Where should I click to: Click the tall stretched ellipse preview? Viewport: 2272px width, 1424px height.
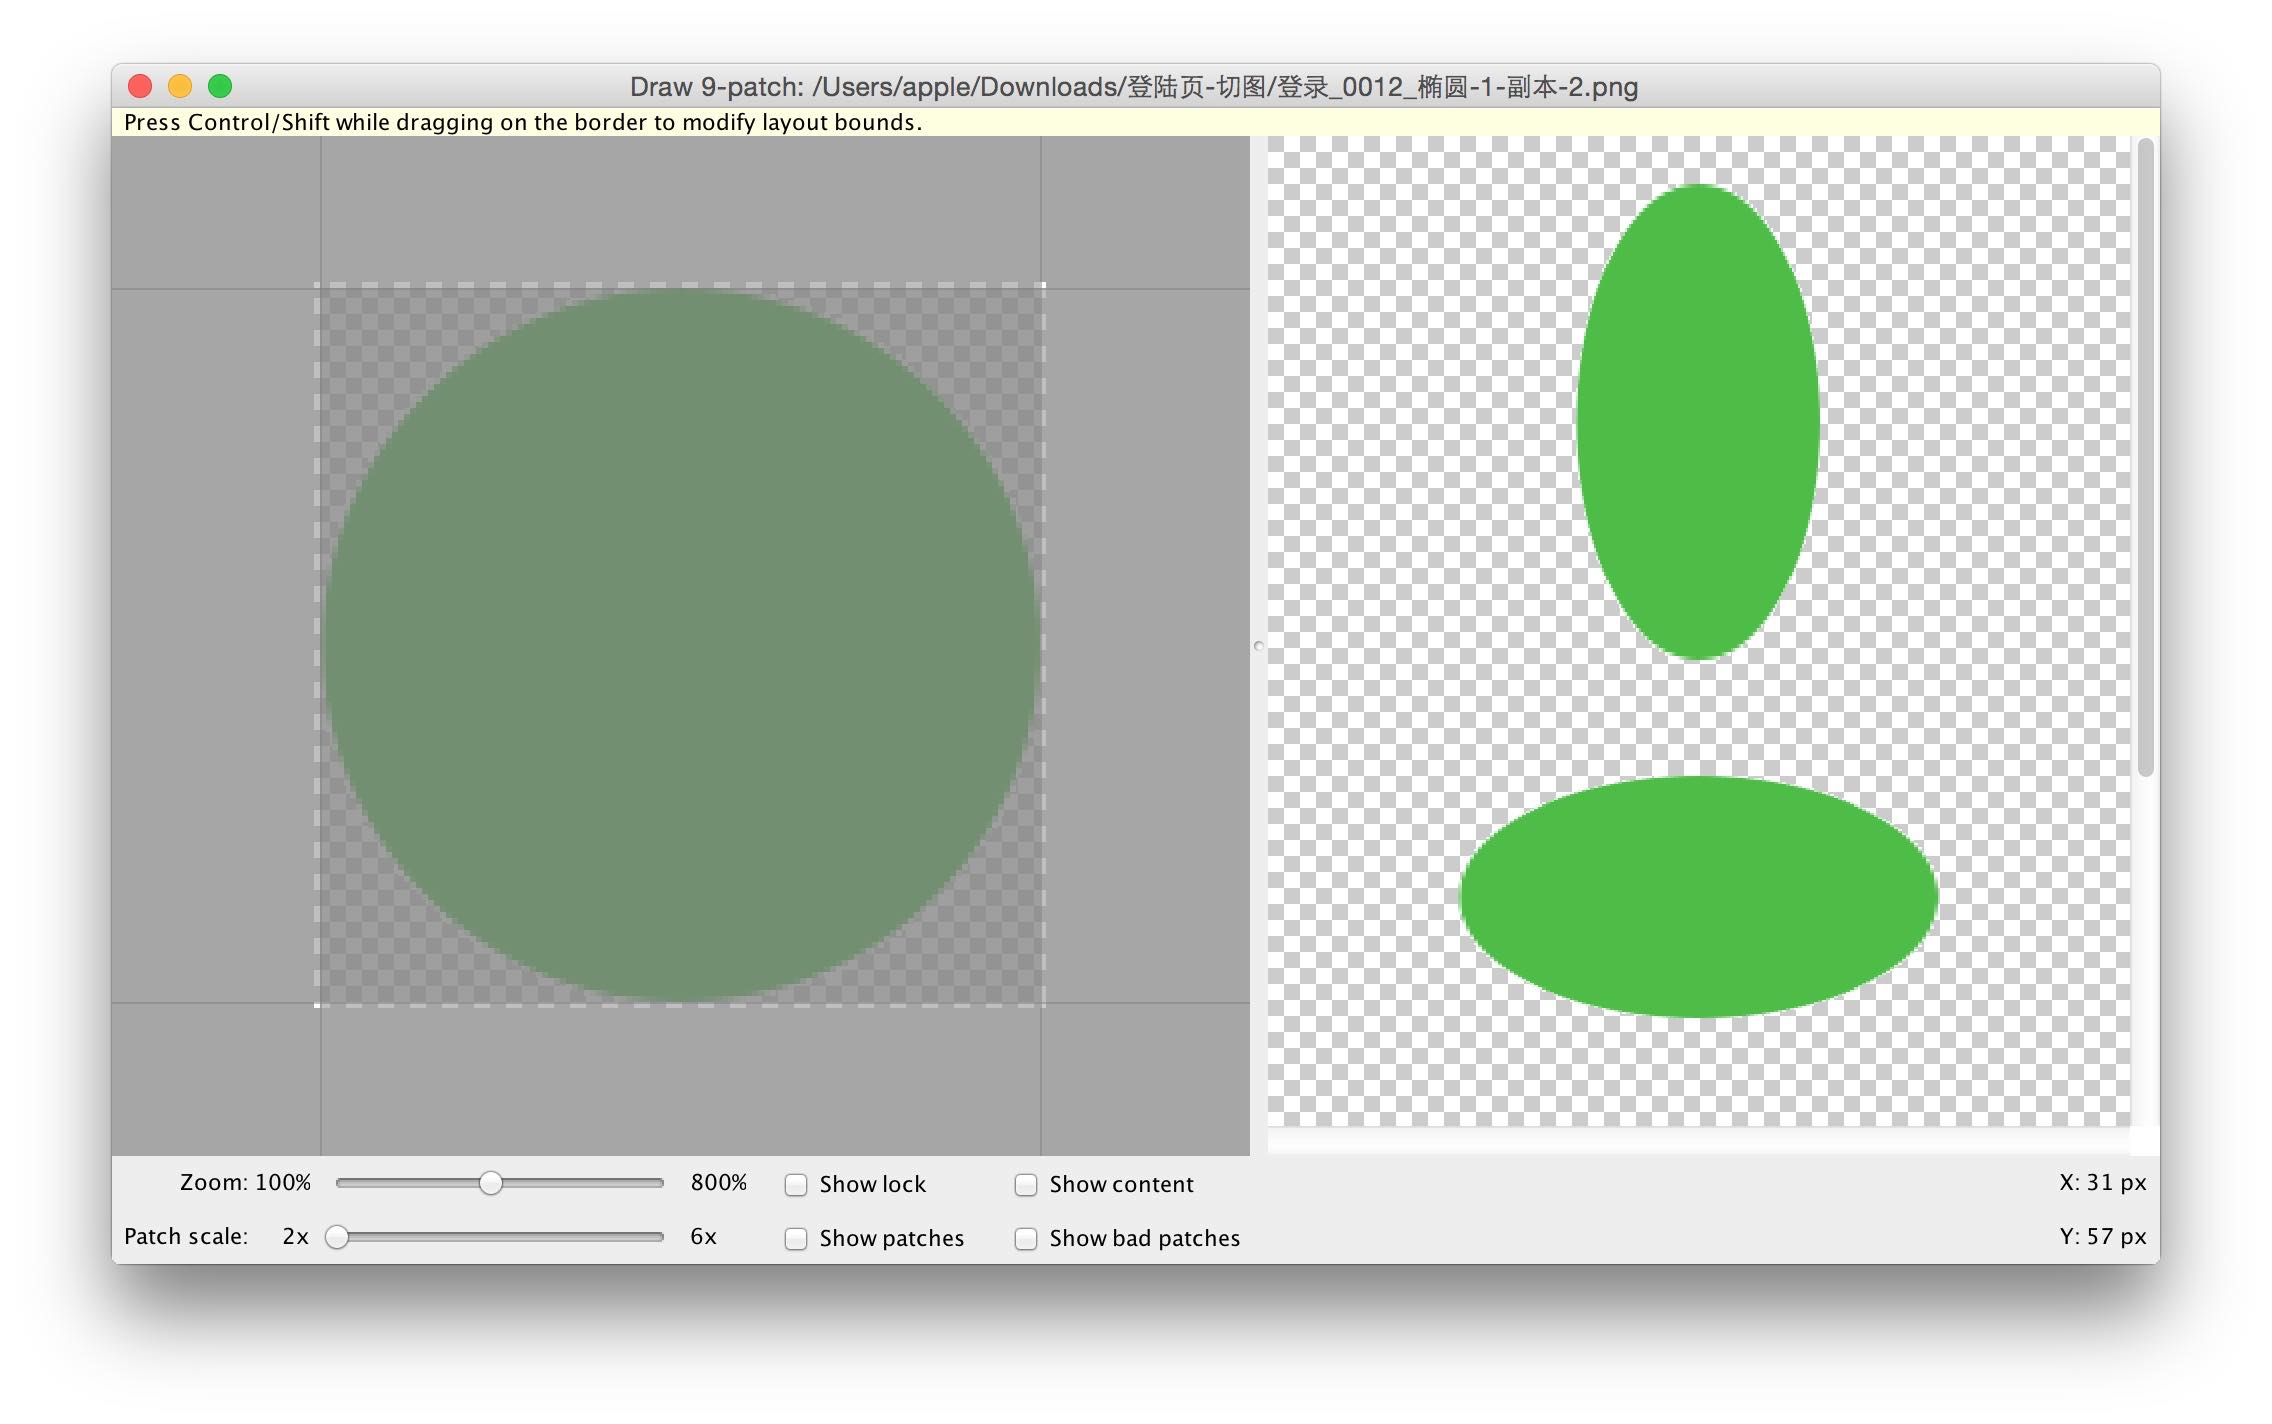[x=1697, y=422]
